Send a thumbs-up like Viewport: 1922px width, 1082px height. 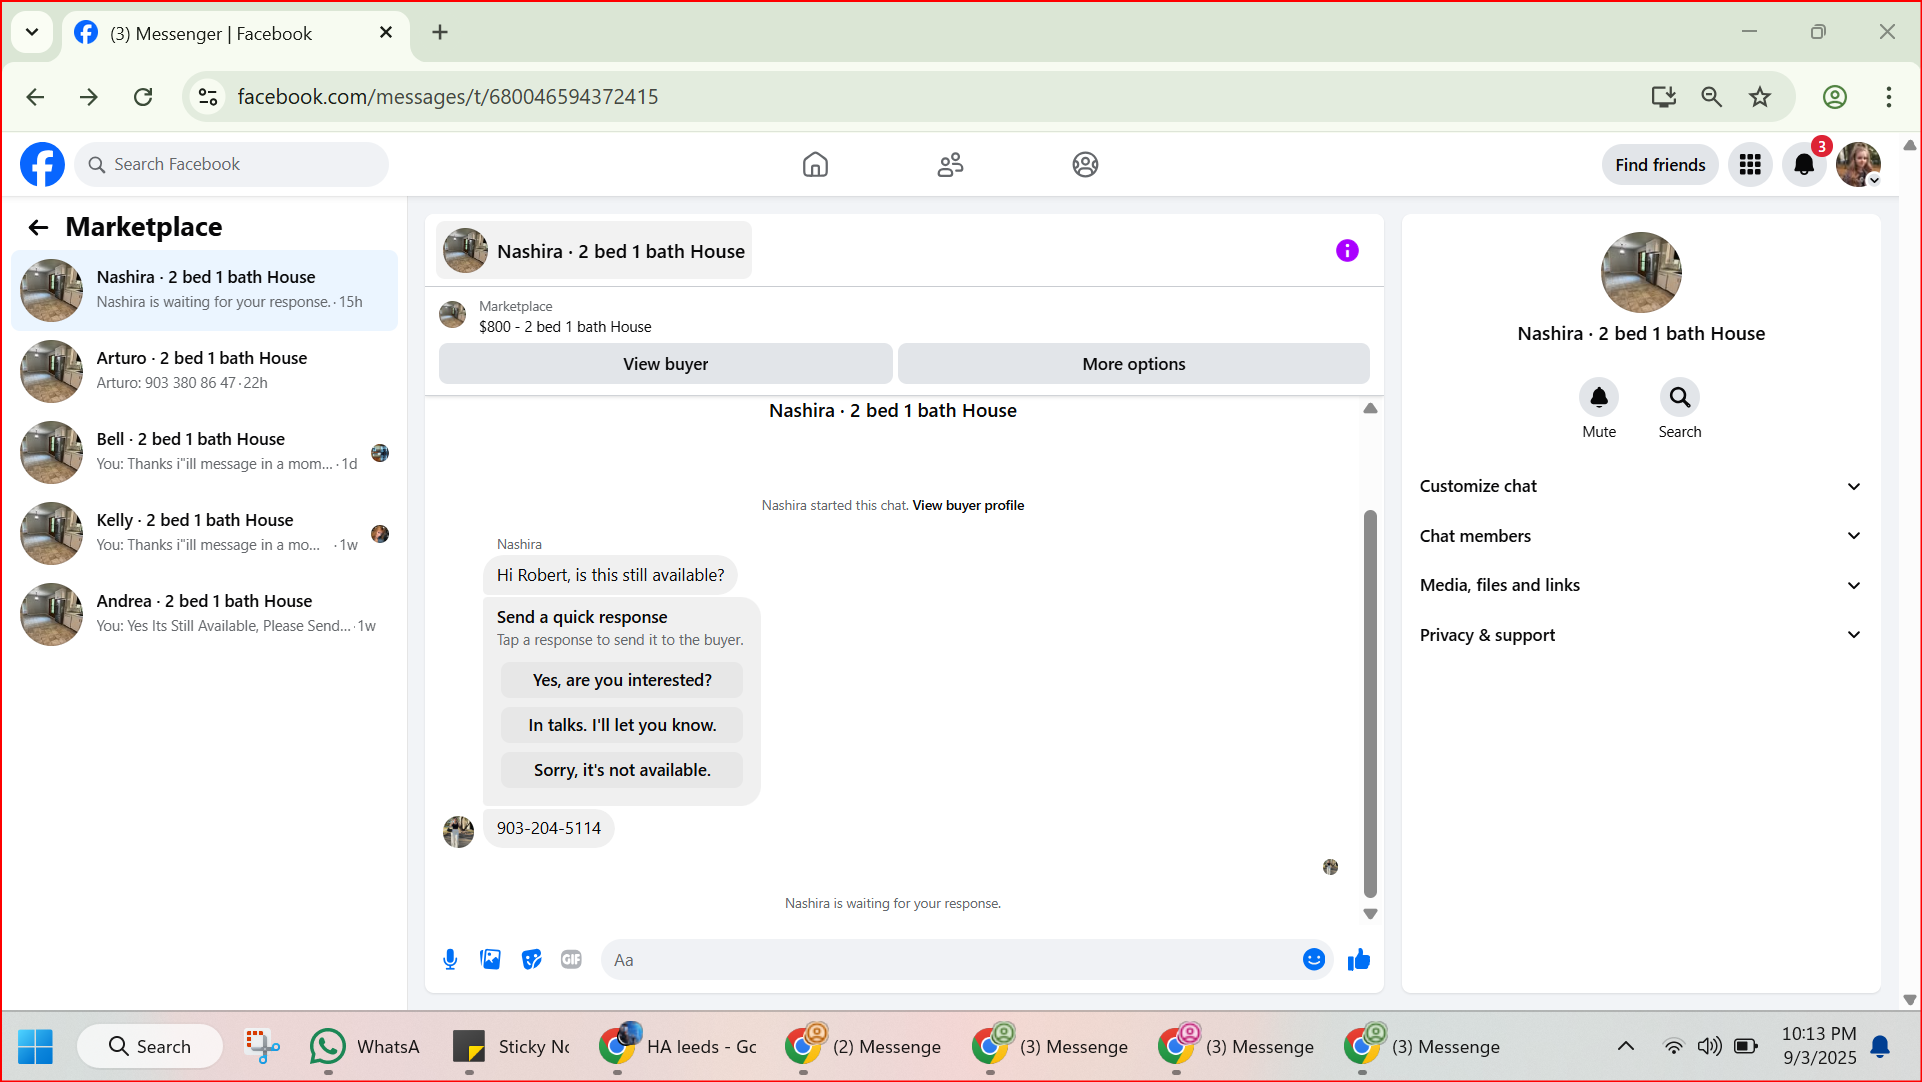1359,960
